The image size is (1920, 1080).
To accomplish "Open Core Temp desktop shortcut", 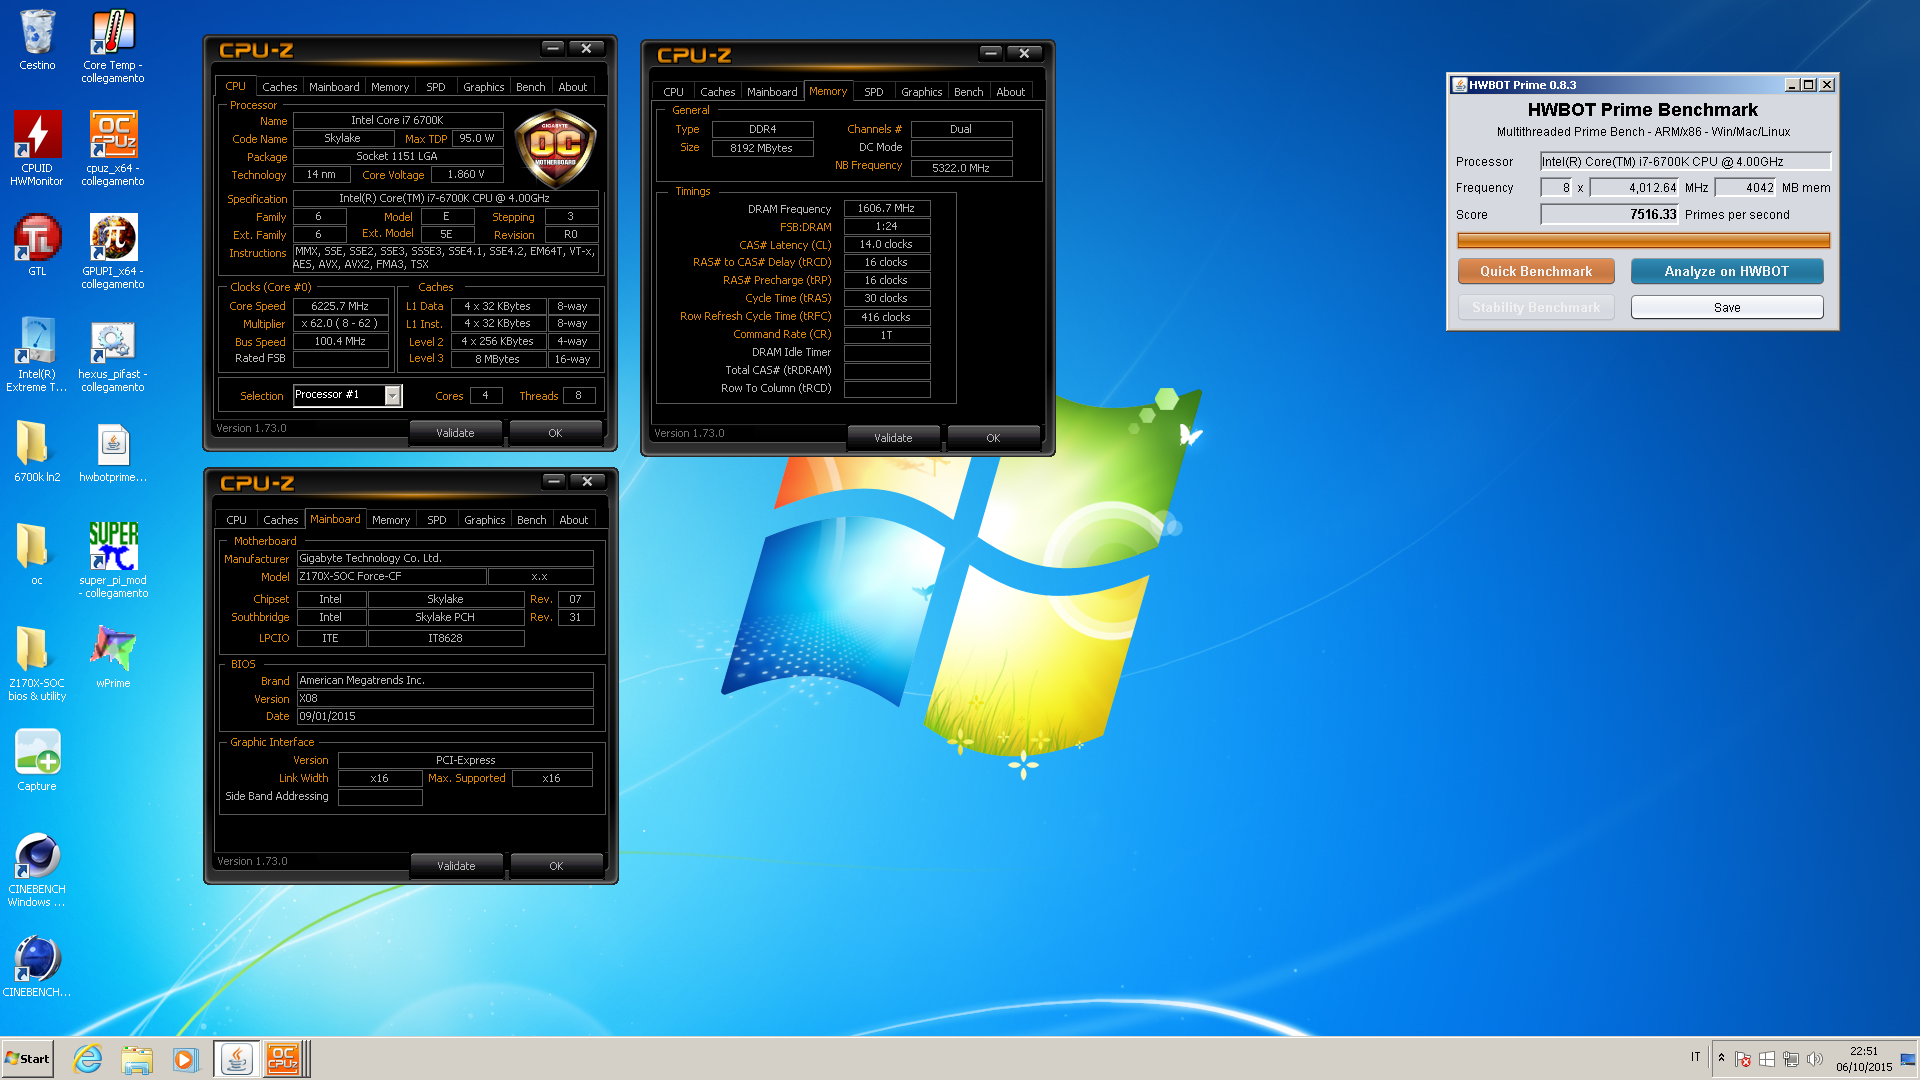I will [113, 45].
